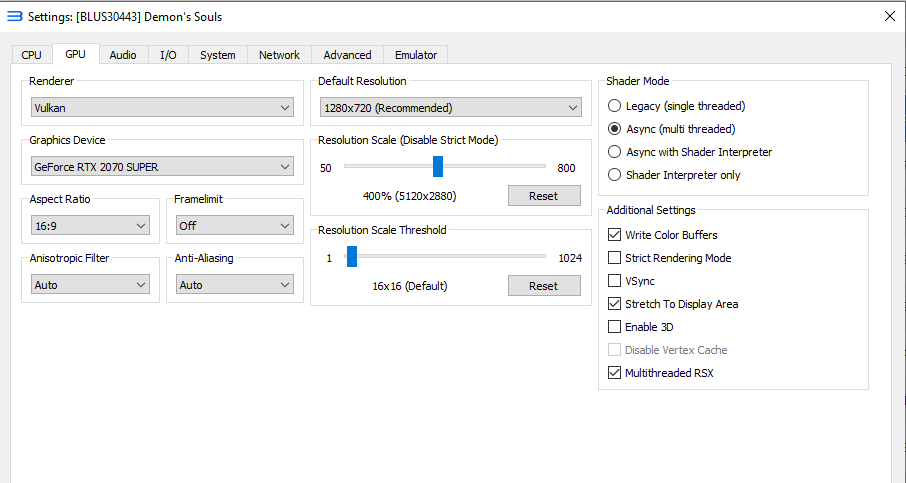The height and width of the screenshot is (483, 906).
Task: Open the Audio tab
Action: point(123,55)
